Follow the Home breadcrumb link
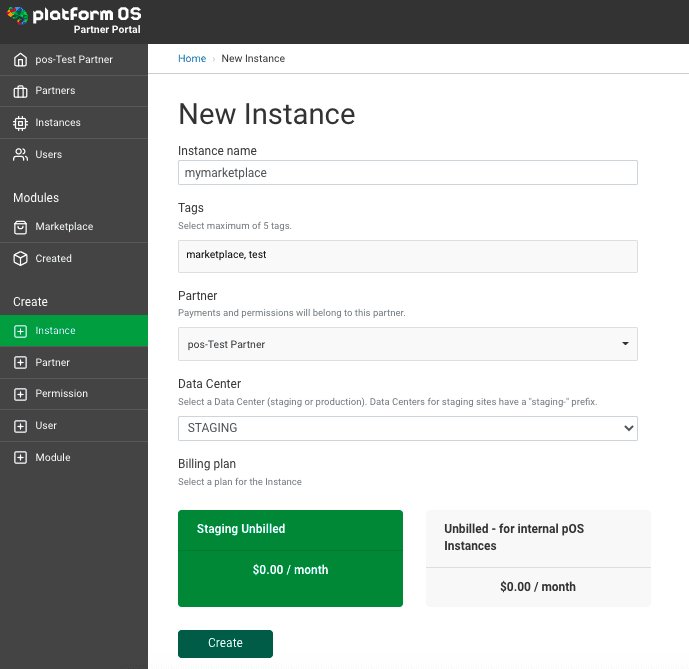This screenshot has width=689, height=669. 192,58
